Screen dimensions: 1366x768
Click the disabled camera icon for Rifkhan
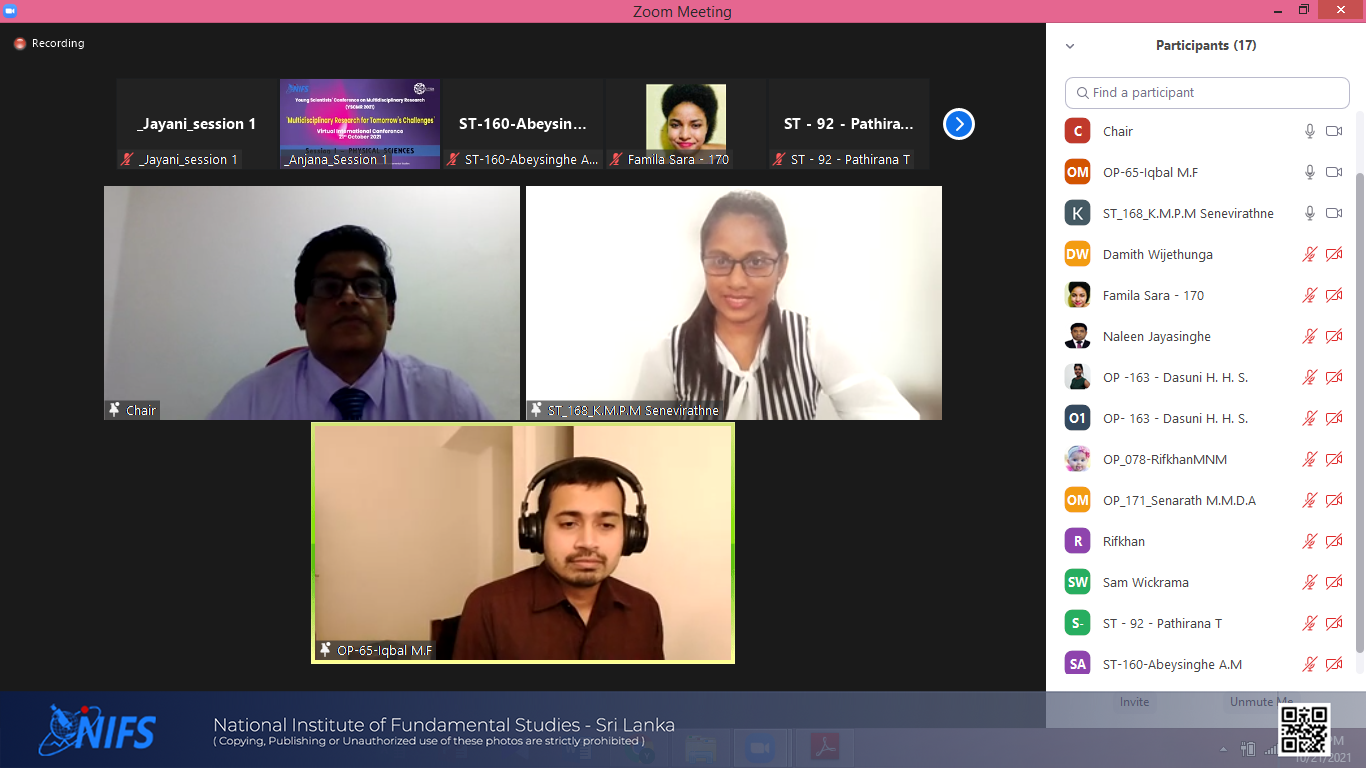coord(1333,541)
